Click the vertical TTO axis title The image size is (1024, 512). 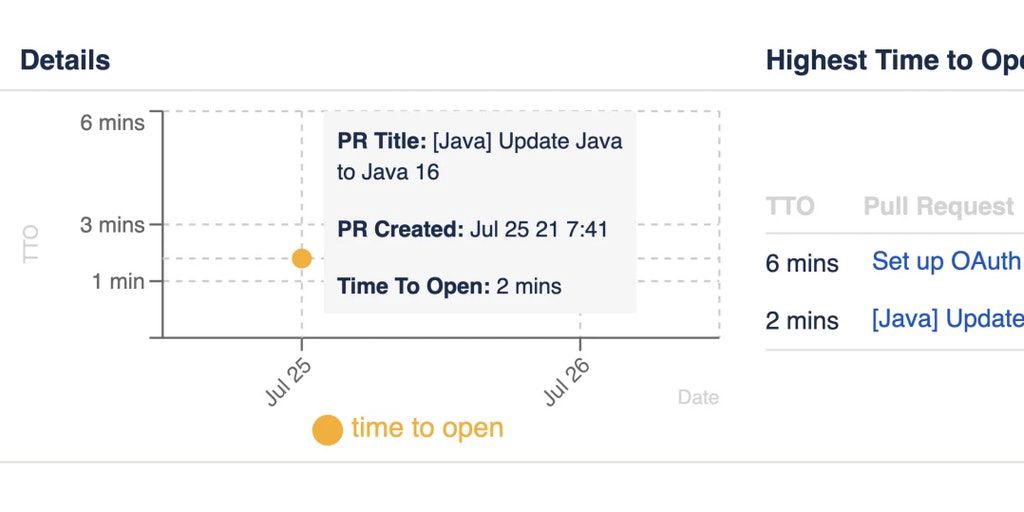pyautogui.click(x=31, y=244)
